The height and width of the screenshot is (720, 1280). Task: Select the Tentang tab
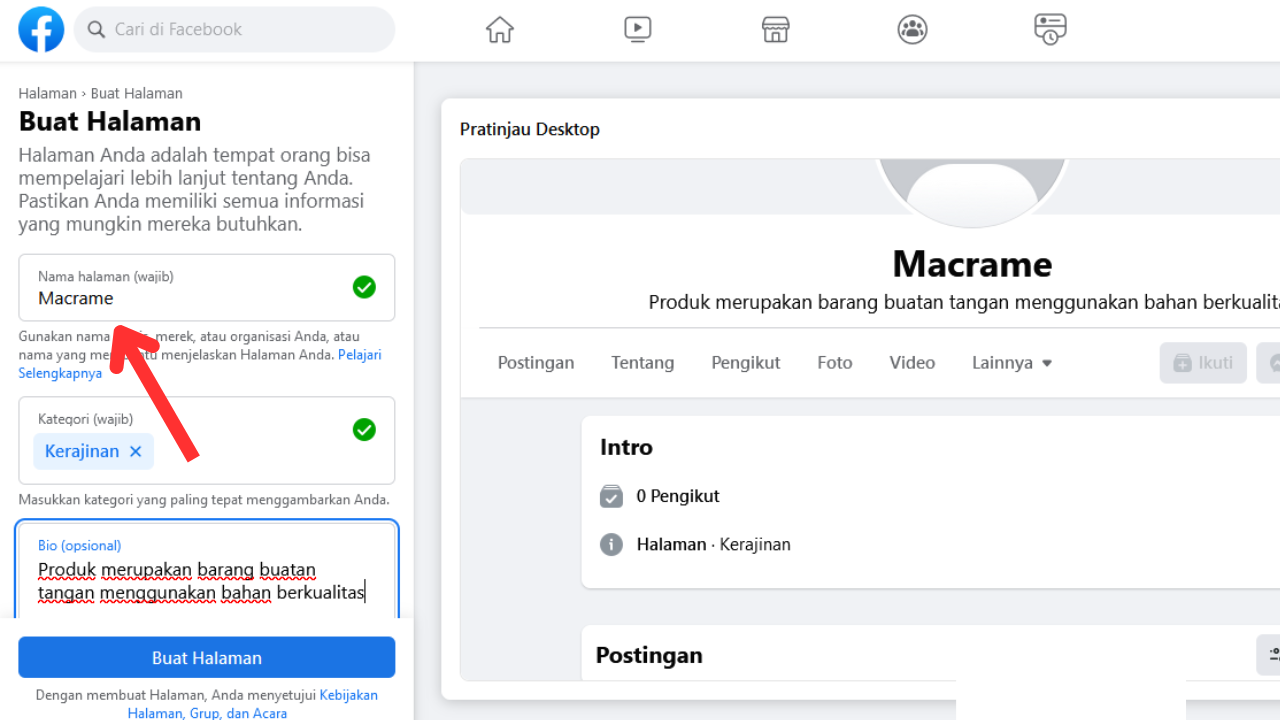tap(643, 363)
